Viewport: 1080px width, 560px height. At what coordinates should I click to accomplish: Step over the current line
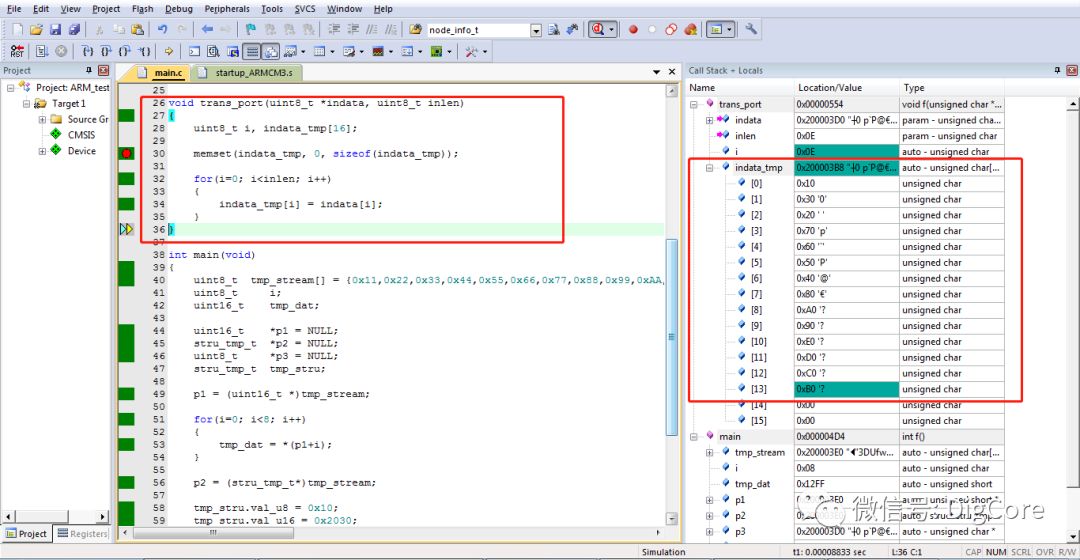click(106, 52)
